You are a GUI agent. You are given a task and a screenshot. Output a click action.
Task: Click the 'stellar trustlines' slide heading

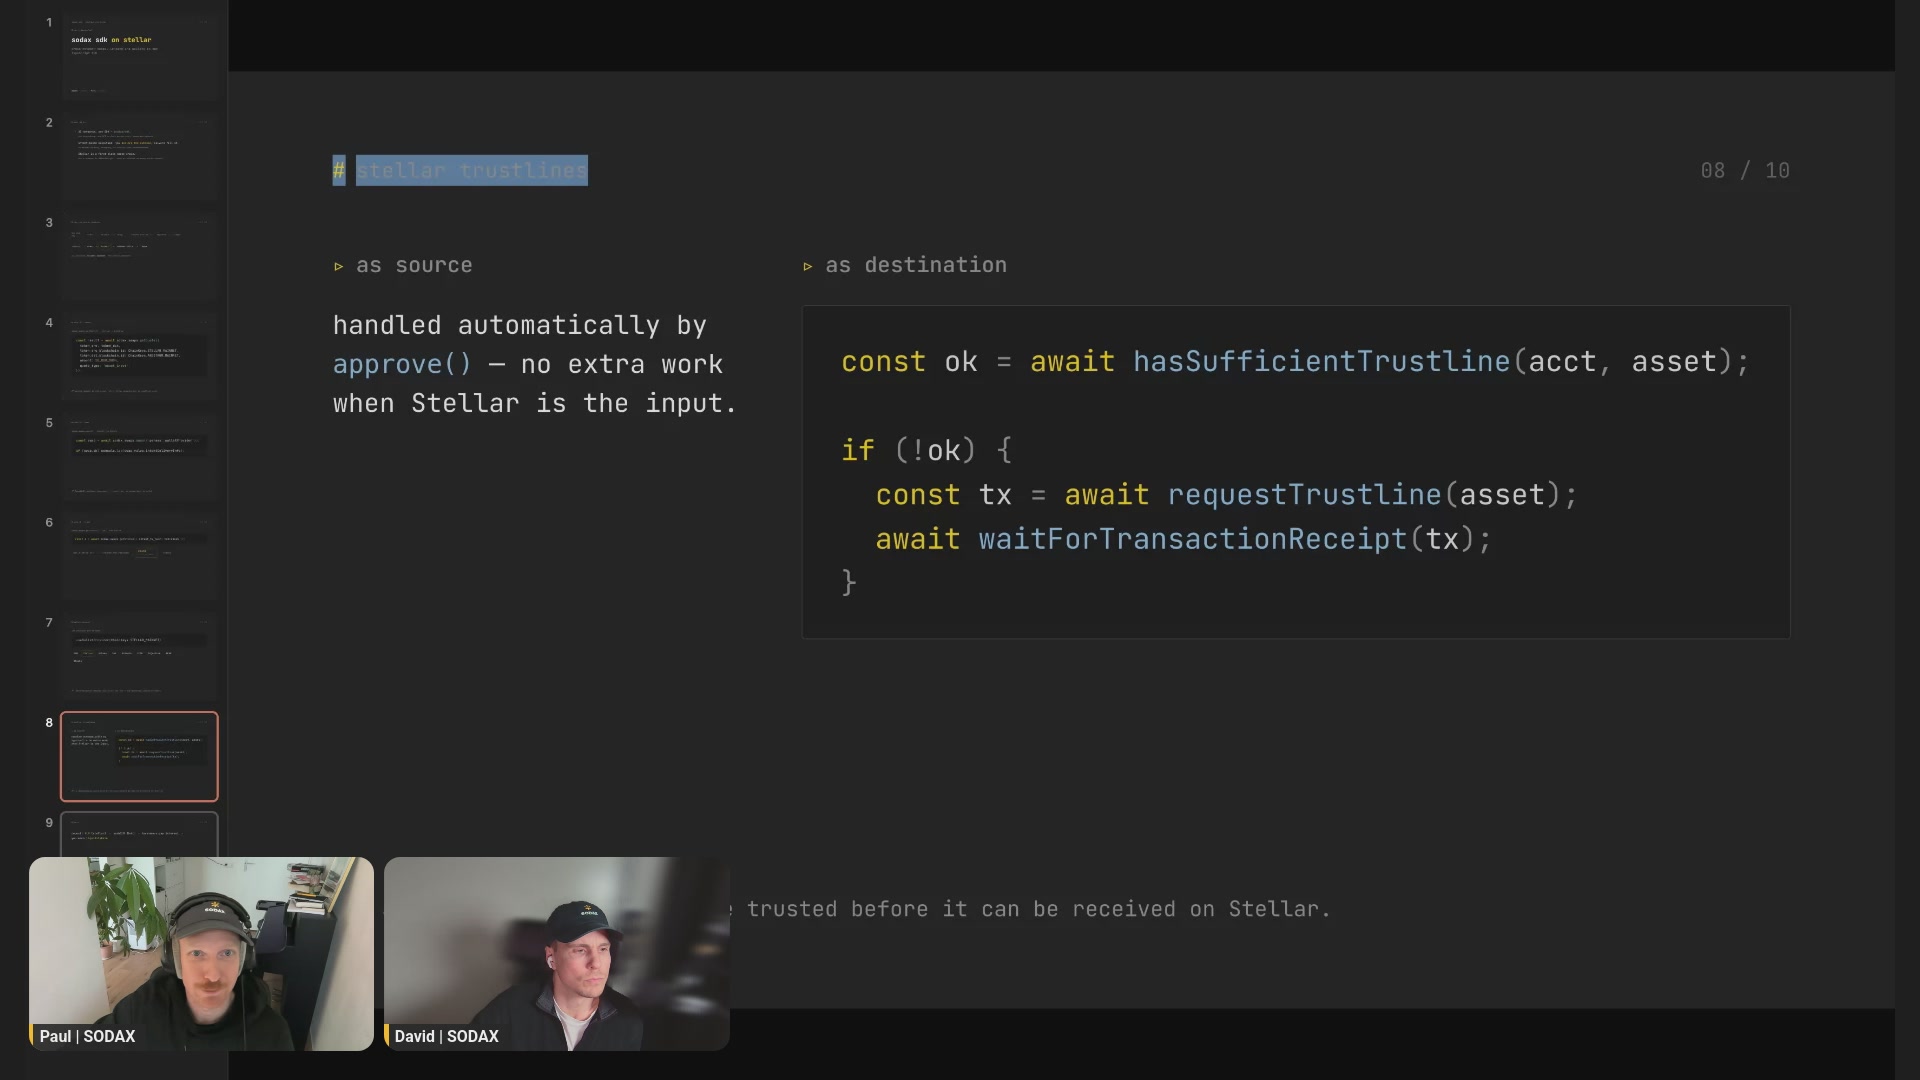pyautogui.click(x=471, y=170)
